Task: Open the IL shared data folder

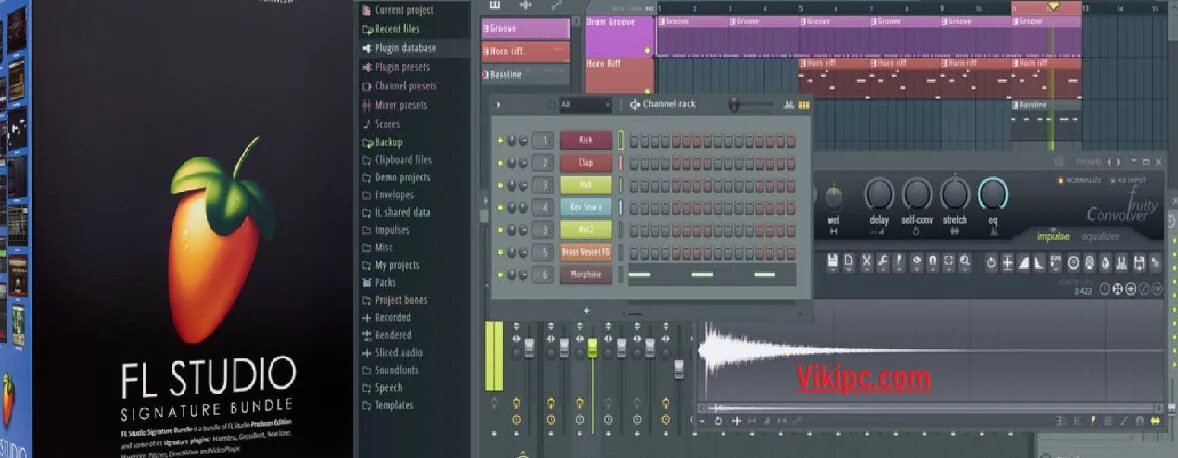Action: tap(396, 212)
